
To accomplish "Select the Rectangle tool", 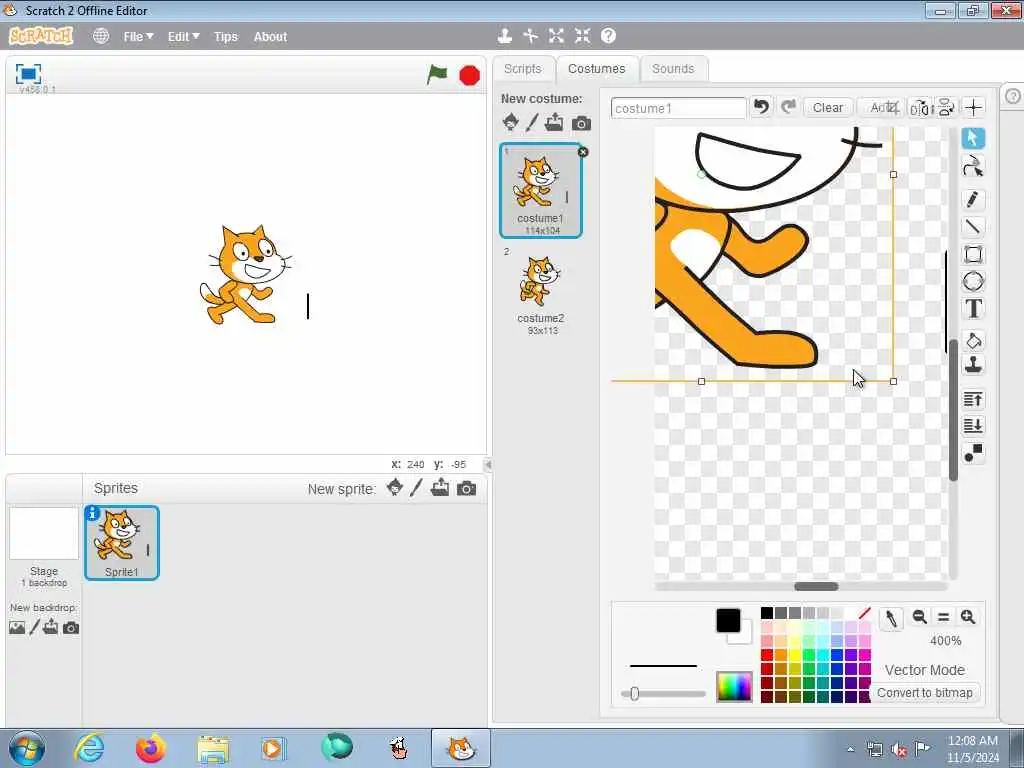I will pyautogui.click(x=973, y=254).
